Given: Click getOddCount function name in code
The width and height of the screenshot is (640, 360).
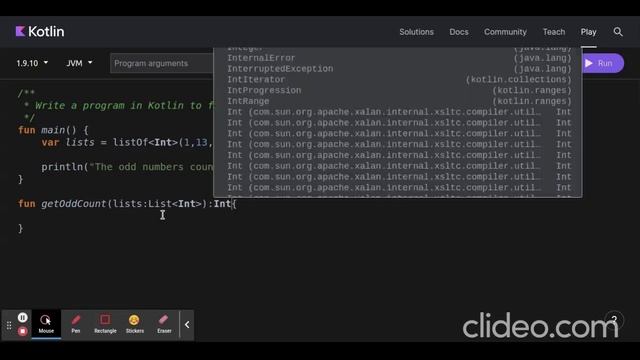Looking at the screenshot, I should pos(73,204).
